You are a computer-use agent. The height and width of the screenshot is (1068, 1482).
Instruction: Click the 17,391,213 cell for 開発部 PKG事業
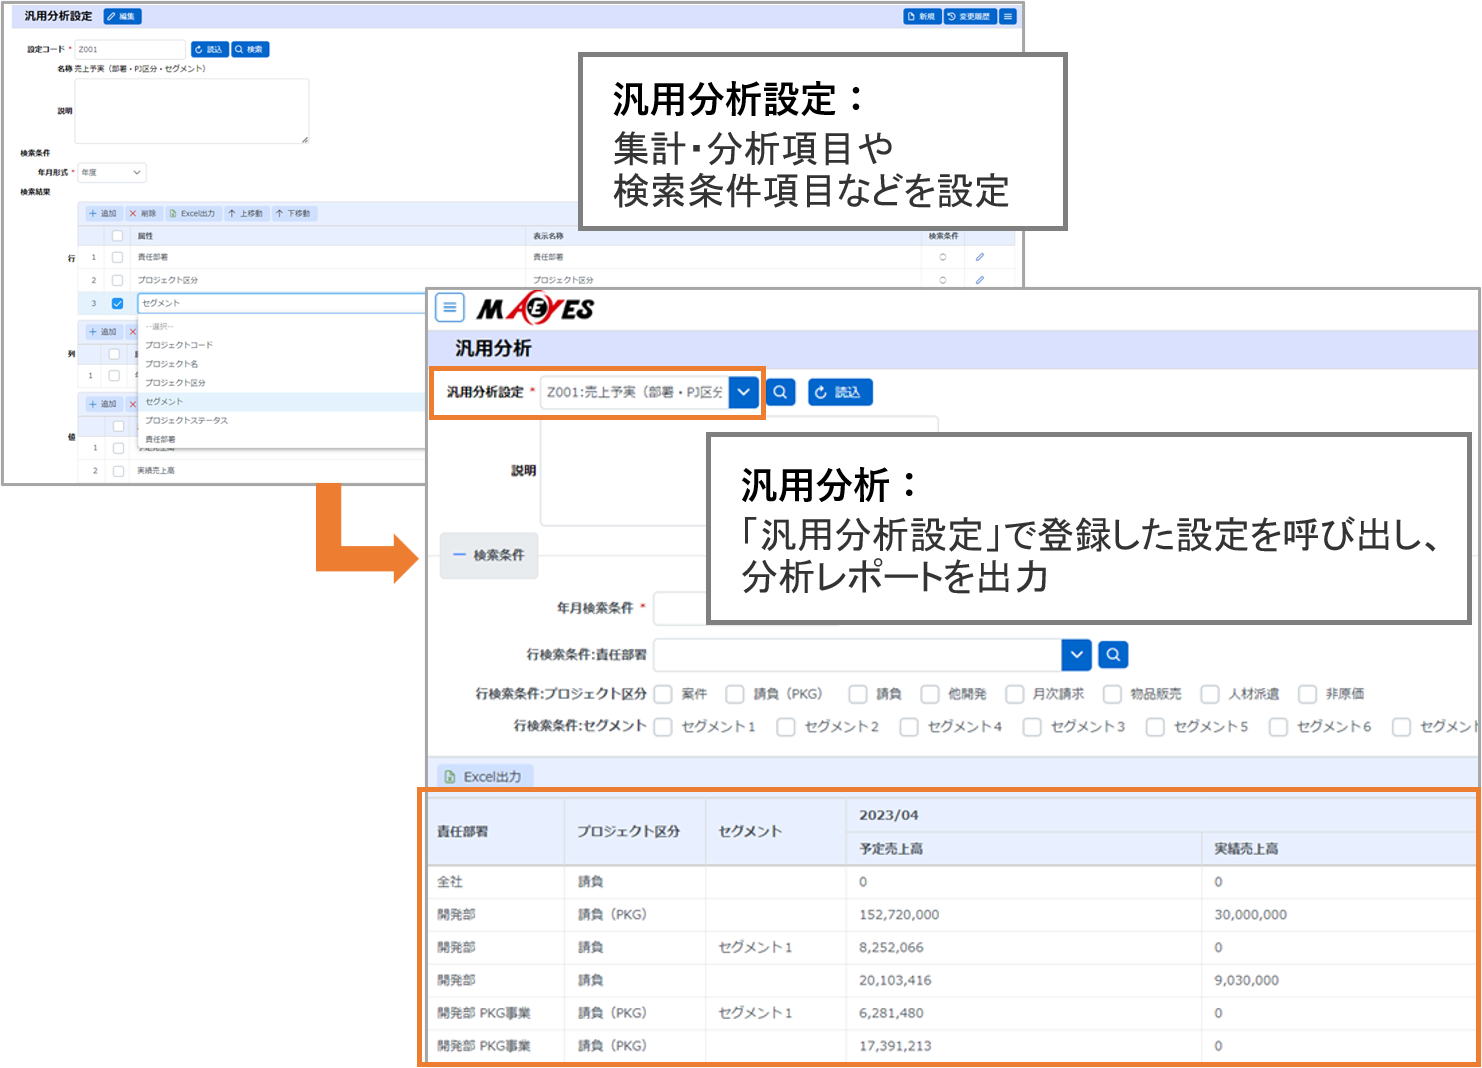tap(1024, 1046)
